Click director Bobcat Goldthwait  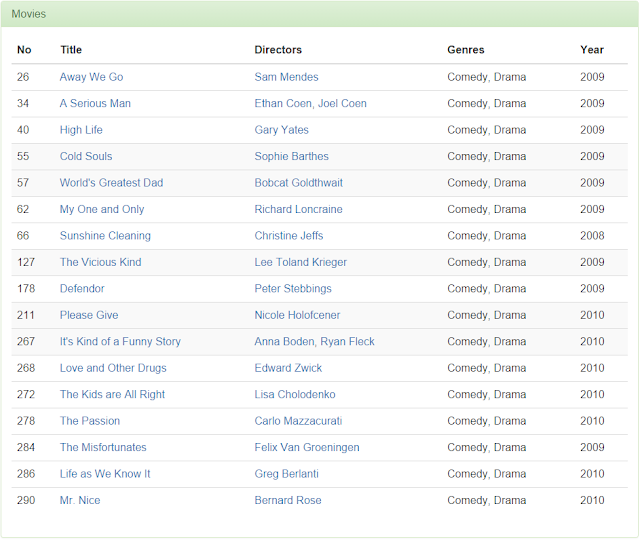298,183
